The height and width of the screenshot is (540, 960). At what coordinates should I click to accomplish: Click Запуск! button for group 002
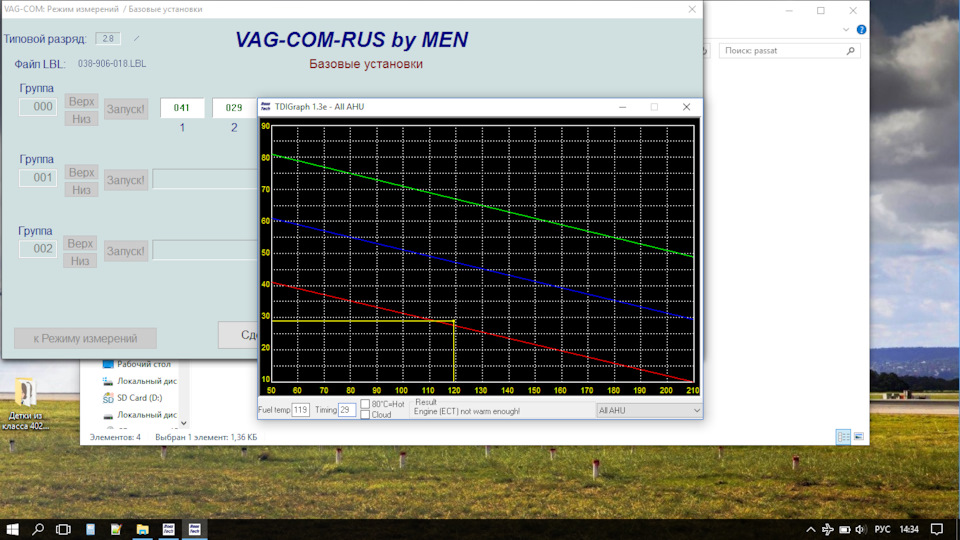click(x=126, y=251)
